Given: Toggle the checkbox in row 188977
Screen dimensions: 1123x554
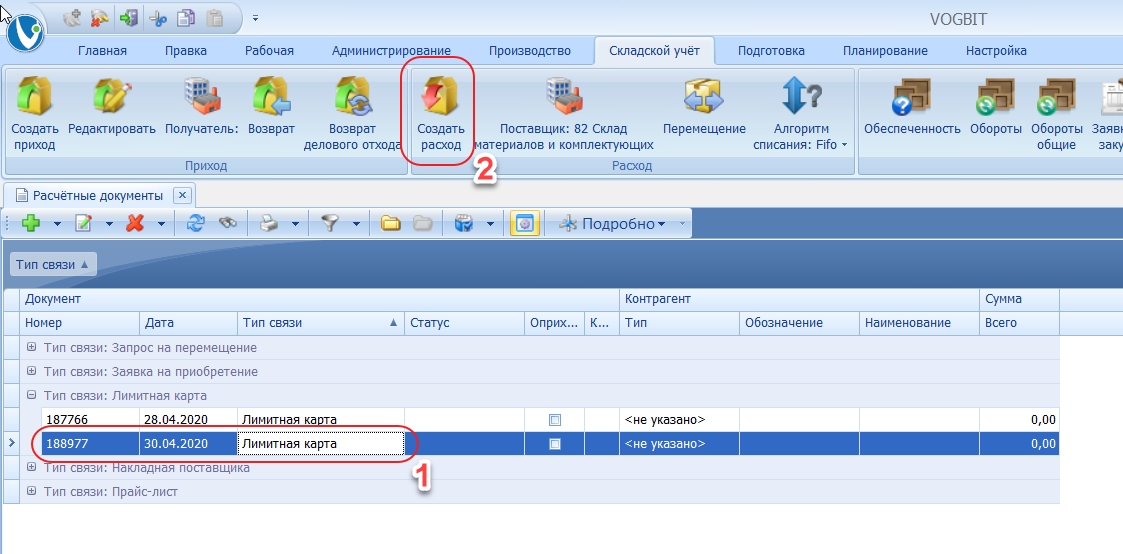Looking at the screenshot, I should (555, 444).
